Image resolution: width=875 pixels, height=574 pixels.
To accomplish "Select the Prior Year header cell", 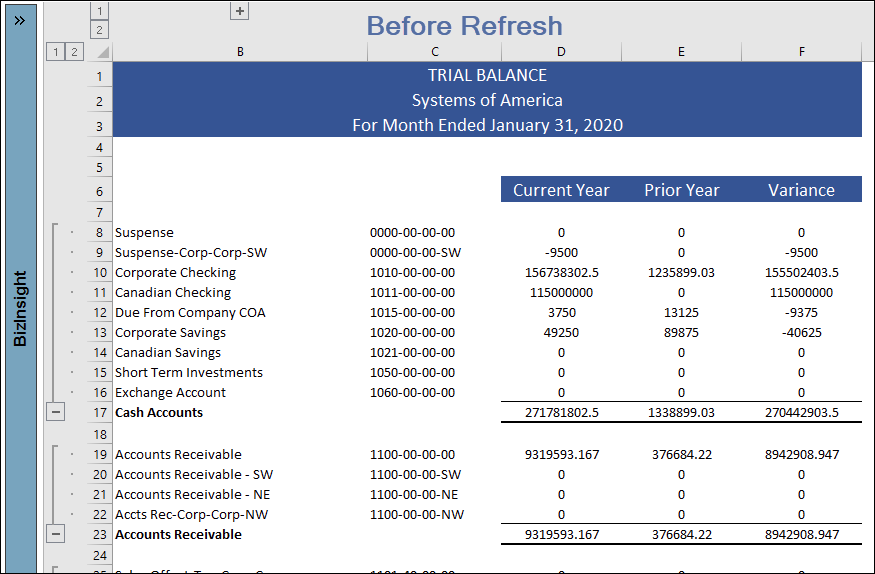I will (681, 190).
